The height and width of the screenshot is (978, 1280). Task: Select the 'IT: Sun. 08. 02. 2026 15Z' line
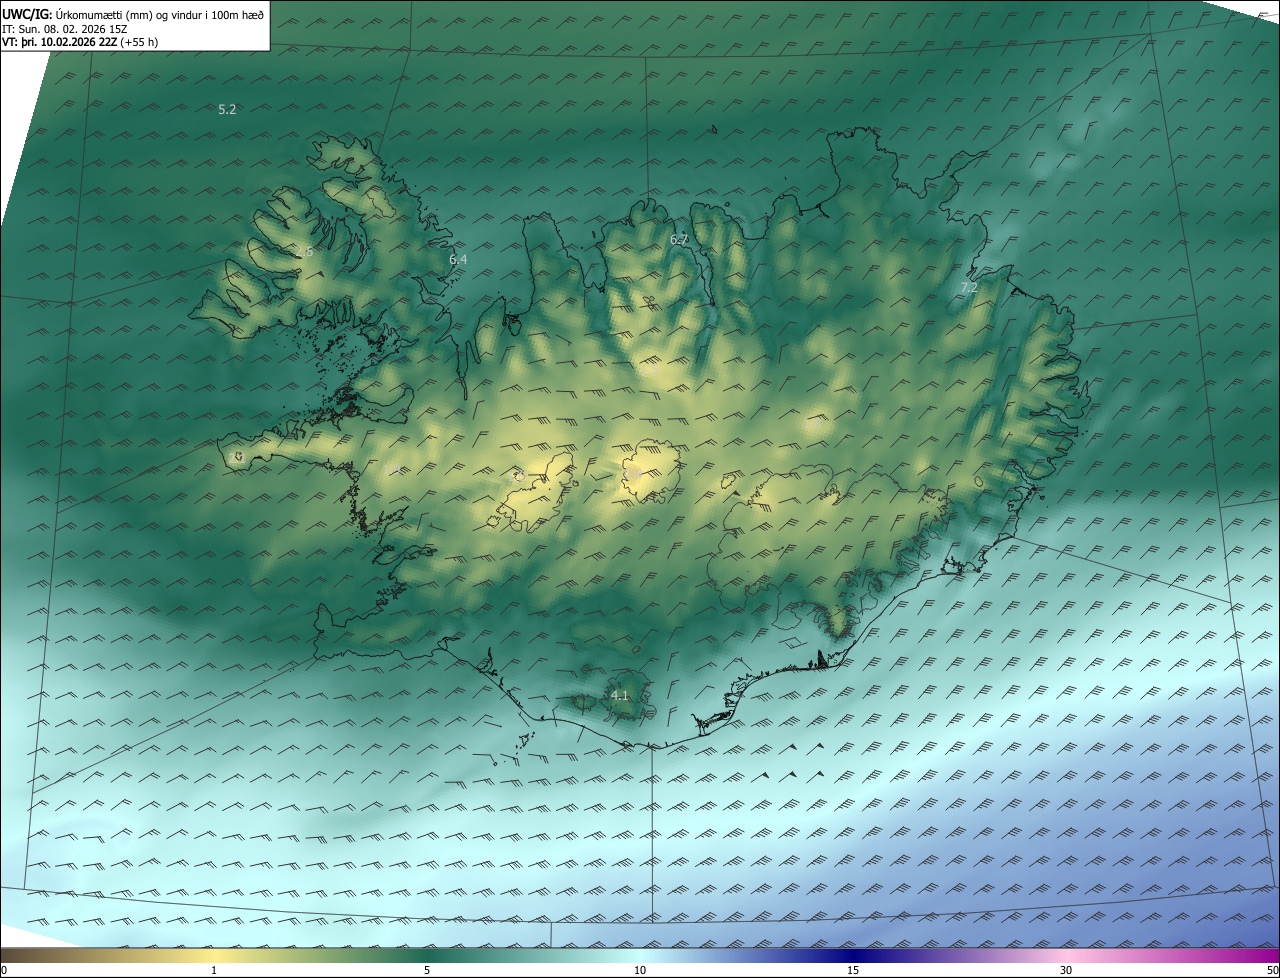pyautogui.click(x=64, y=28)
